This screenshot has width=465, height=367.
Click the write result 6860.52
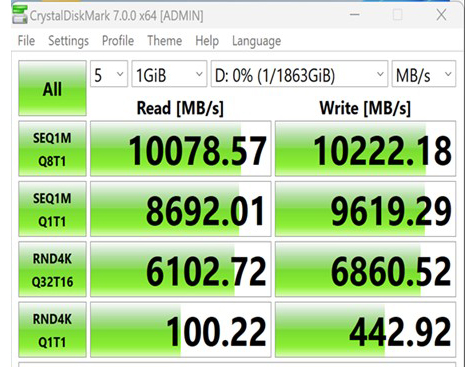365,269
